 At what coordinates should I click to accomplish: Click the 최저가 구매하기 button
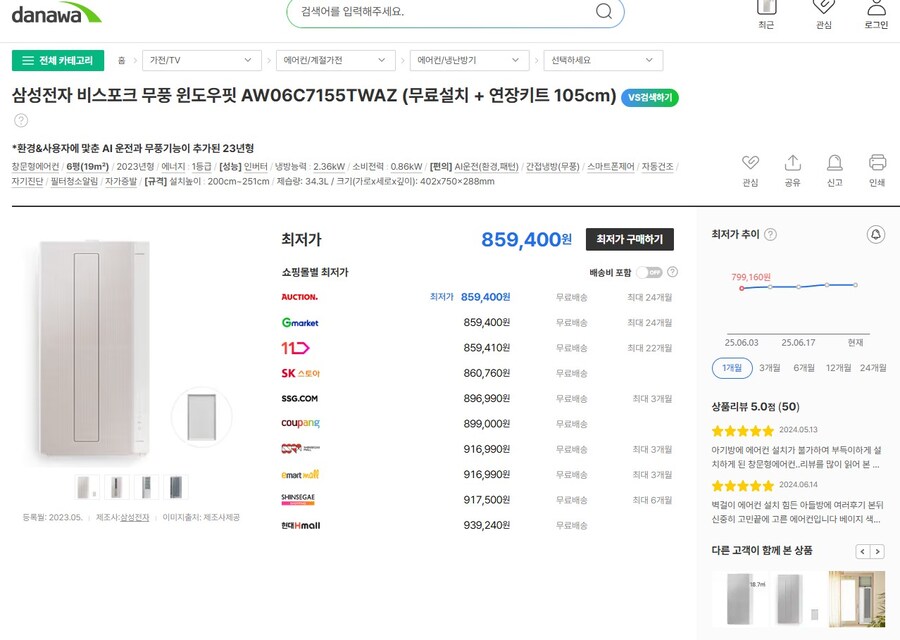point(630,239)
